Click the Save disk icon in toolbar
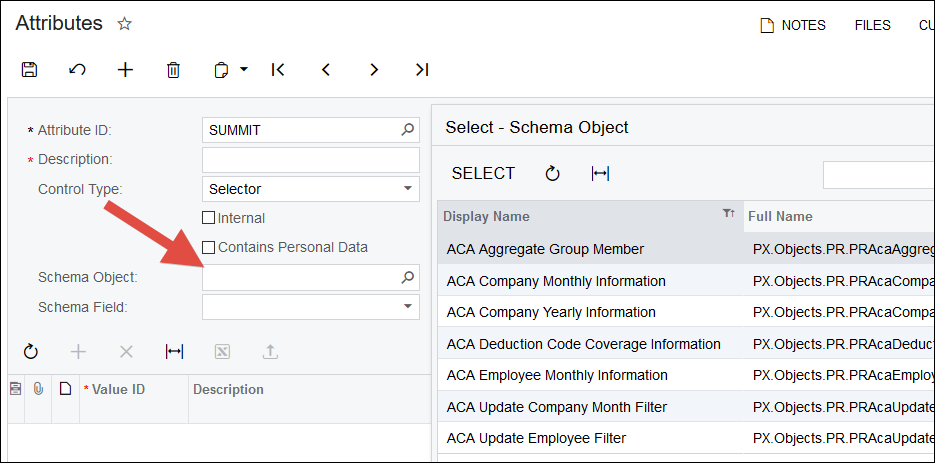 pyautogui.click(x=29, y=70)
